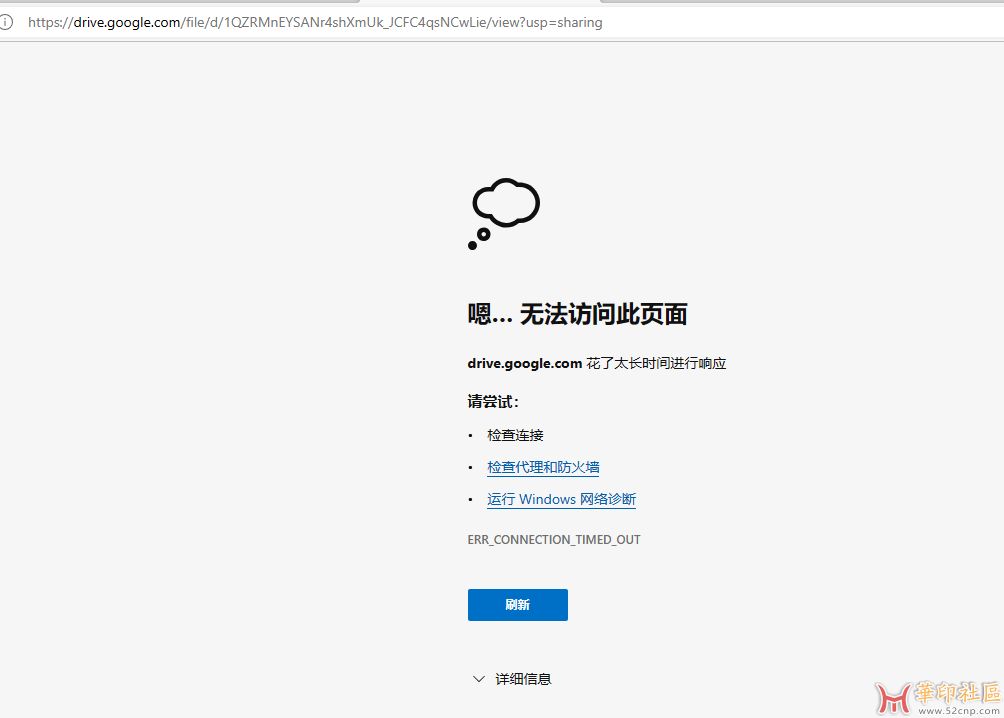Expand the 详细信息 details chevron
This screenshot has width=1004, height=718.
point(478,679)
